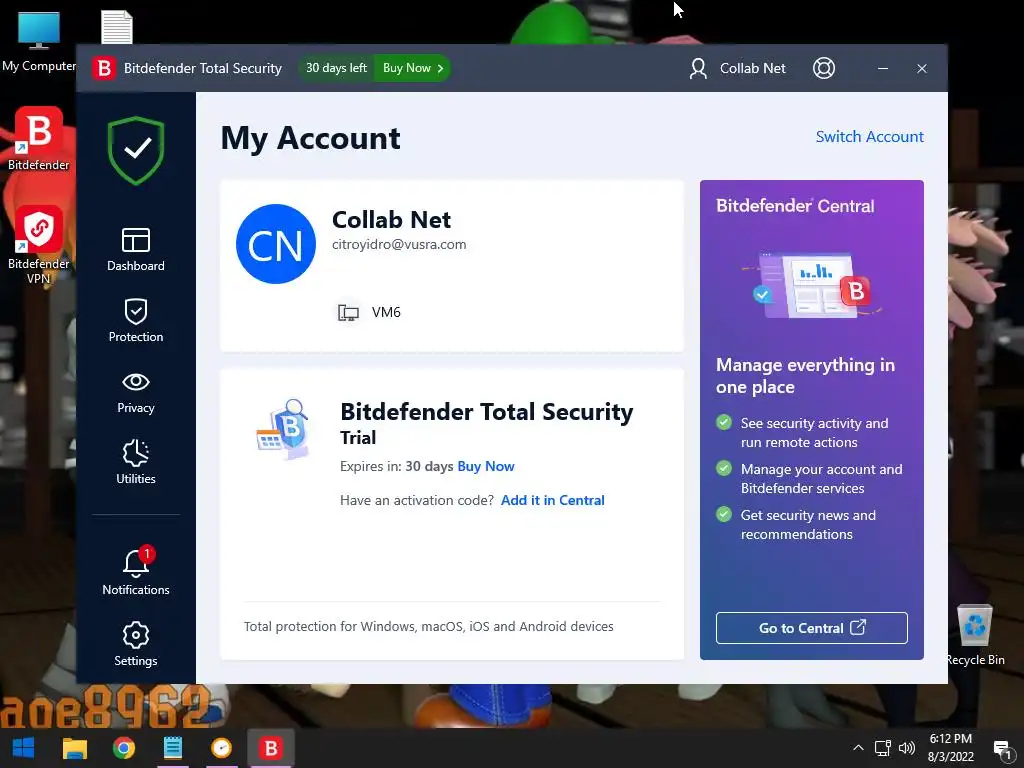Open the text document desktop icon
The image size is (1024, 768).
[117, 28]
